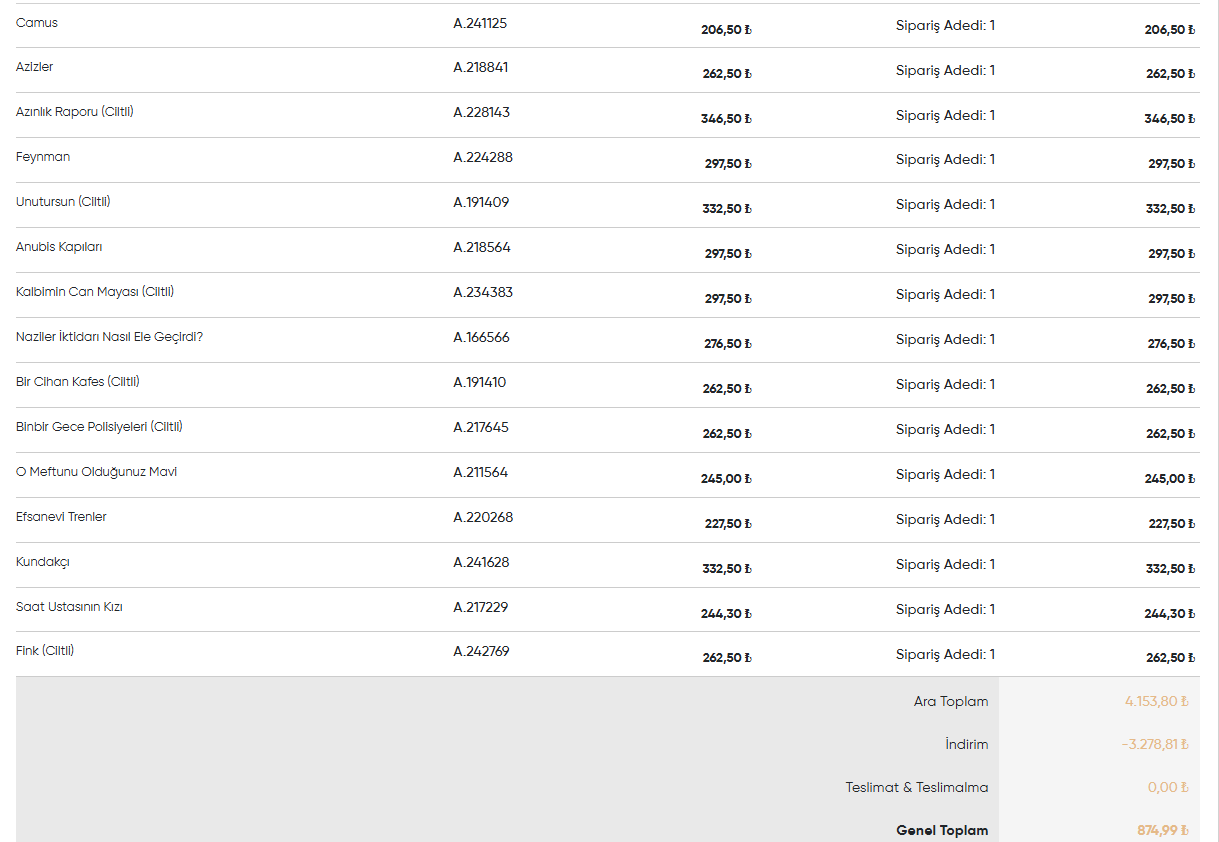Open Naziler İktidarı Nasıl Ele Geçirdi?
1219x842 pixels.
pos(110,337)
